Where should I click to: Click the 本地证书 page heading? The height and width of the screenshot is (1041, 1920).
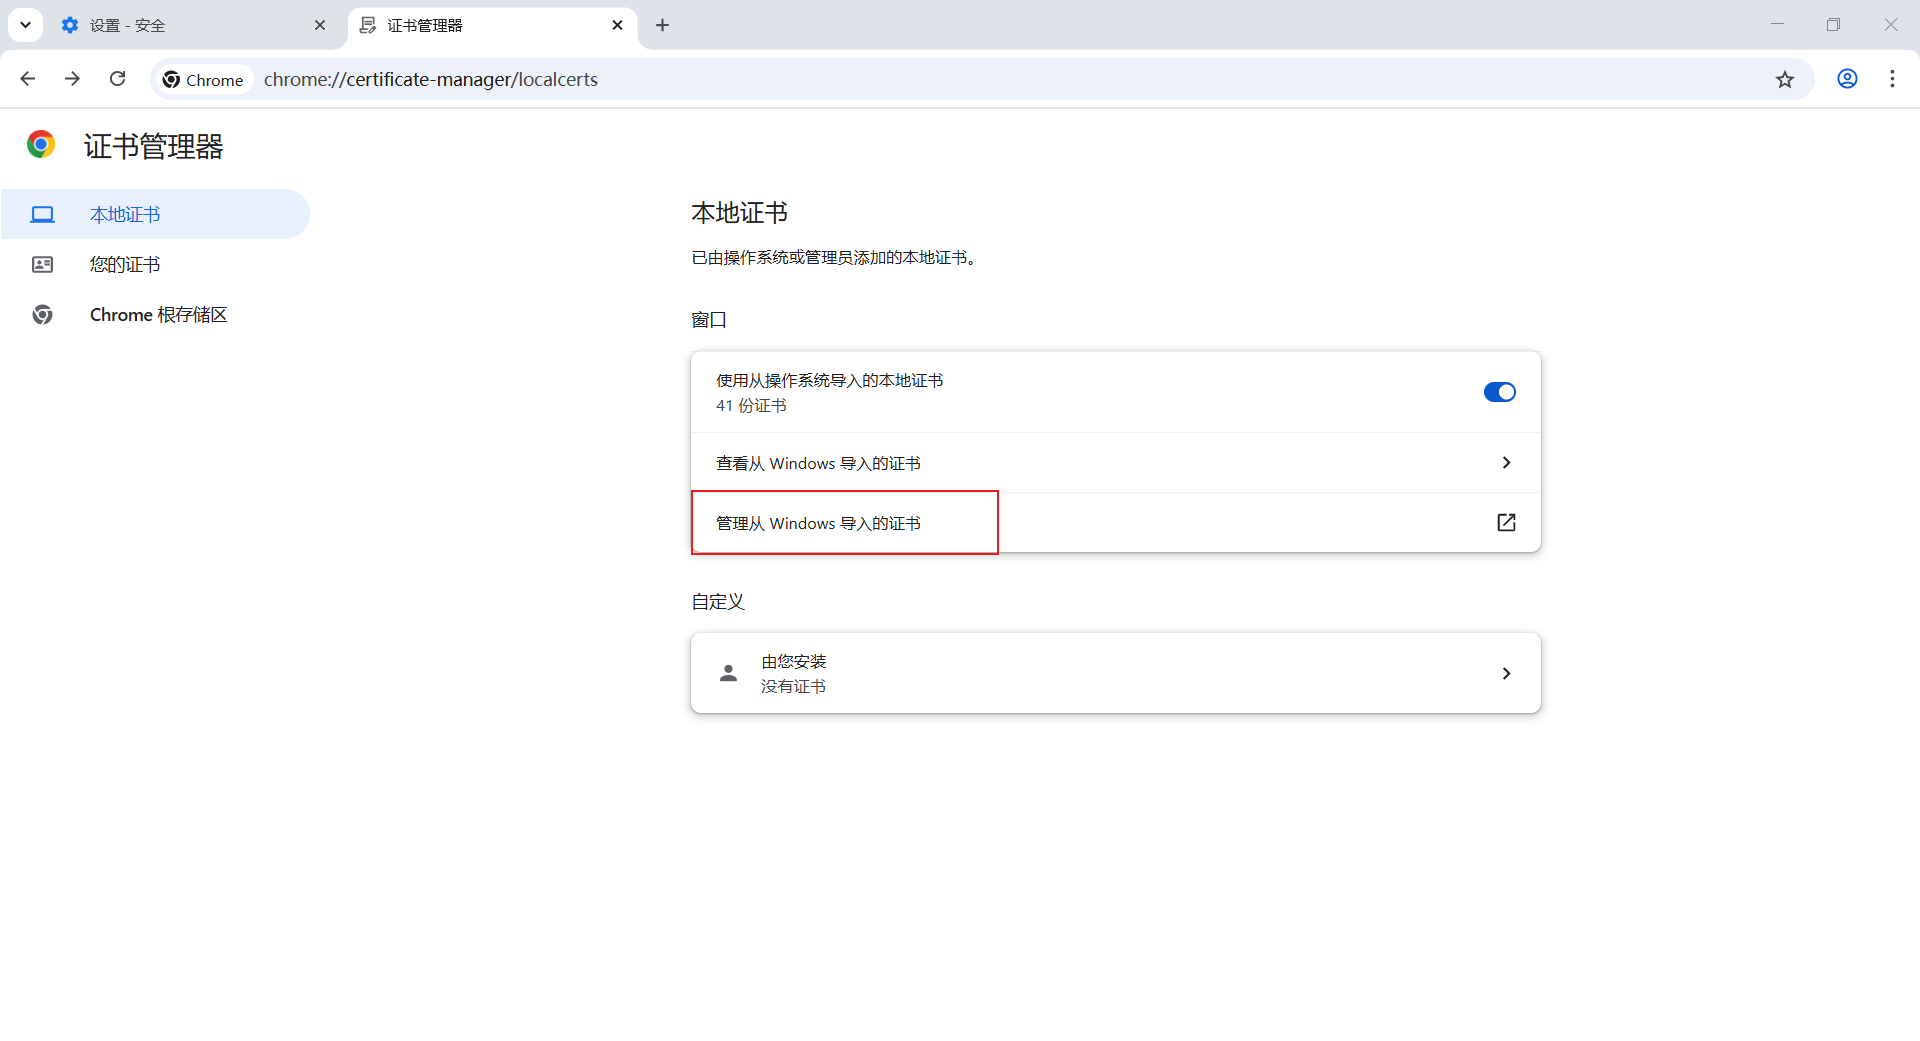tap(739, 212)
